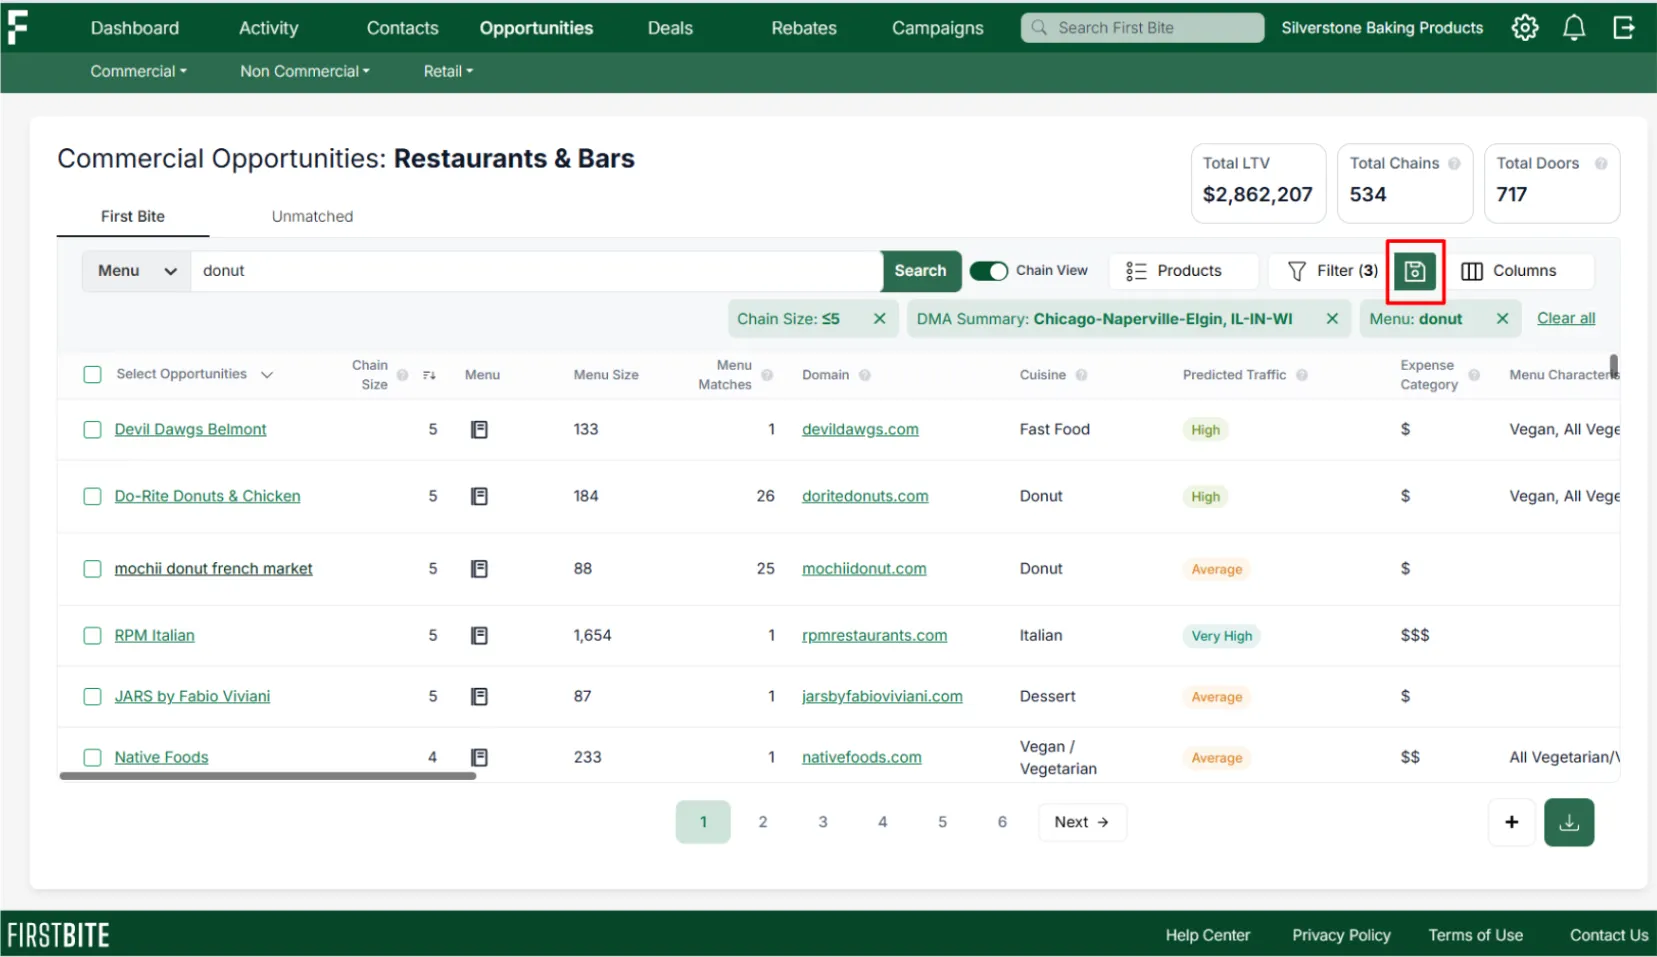Click the Clear all filters link
The image size is (1657, 957).
1566,319
